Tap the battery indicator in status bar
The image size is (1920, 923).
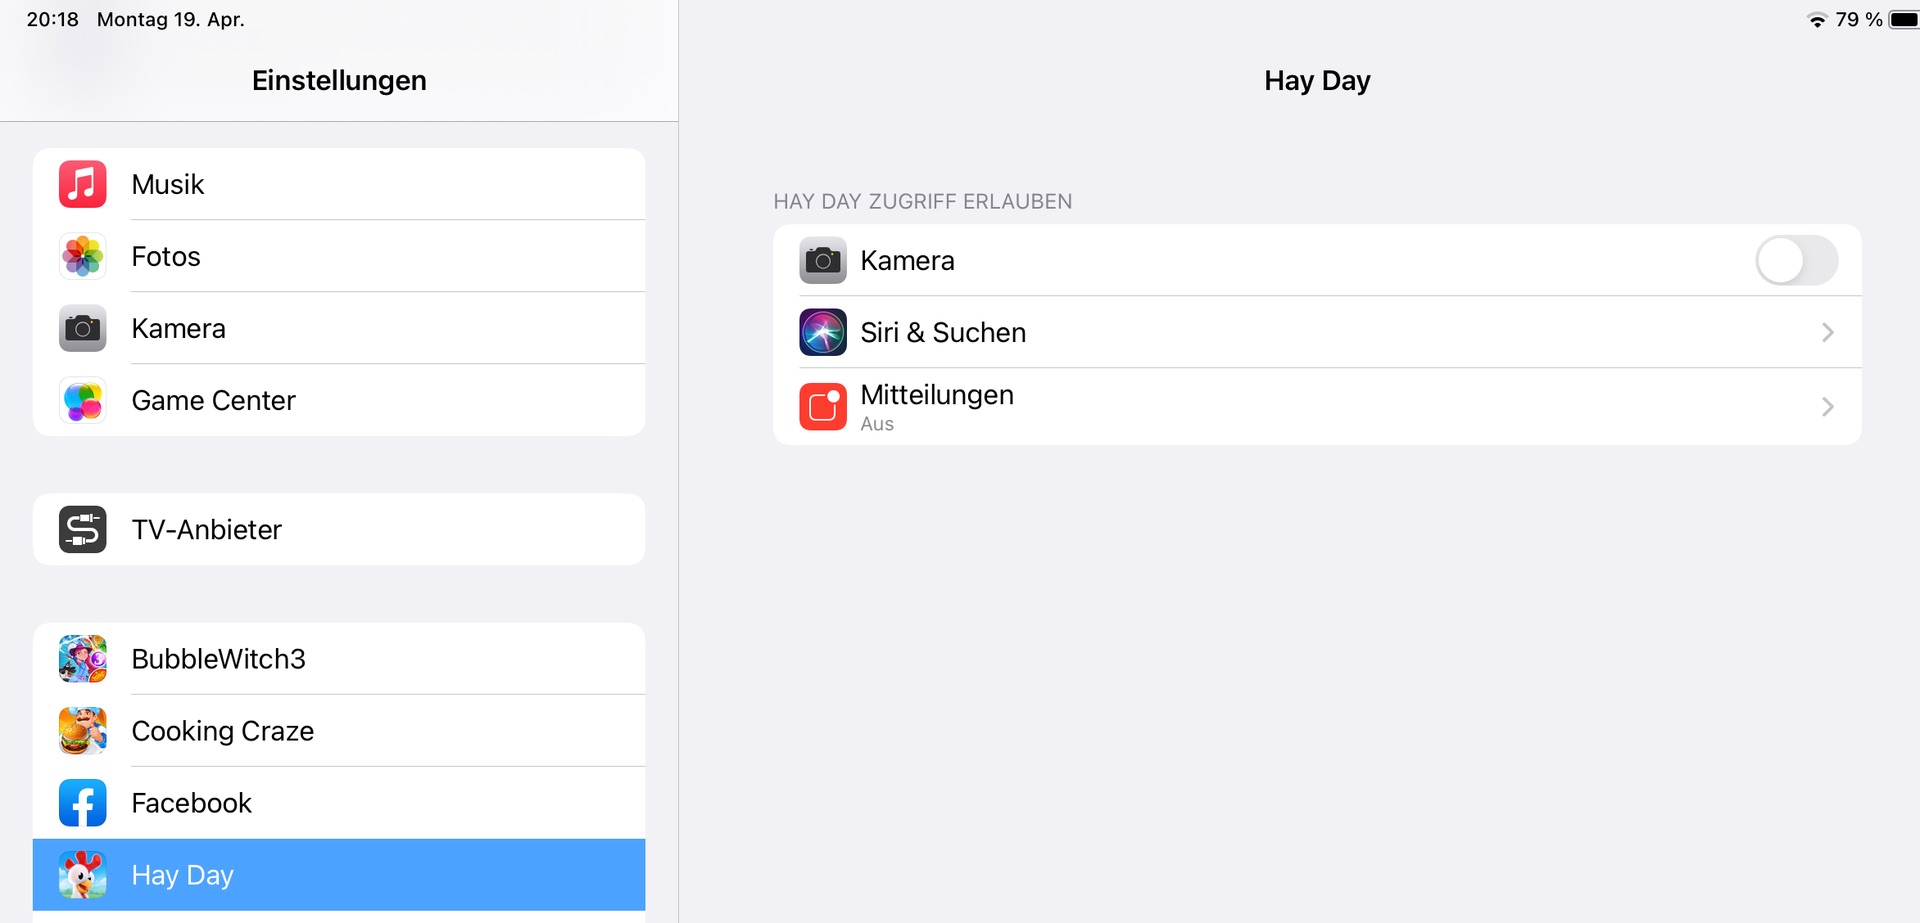pyautogui.click(x=1902, y=20)
